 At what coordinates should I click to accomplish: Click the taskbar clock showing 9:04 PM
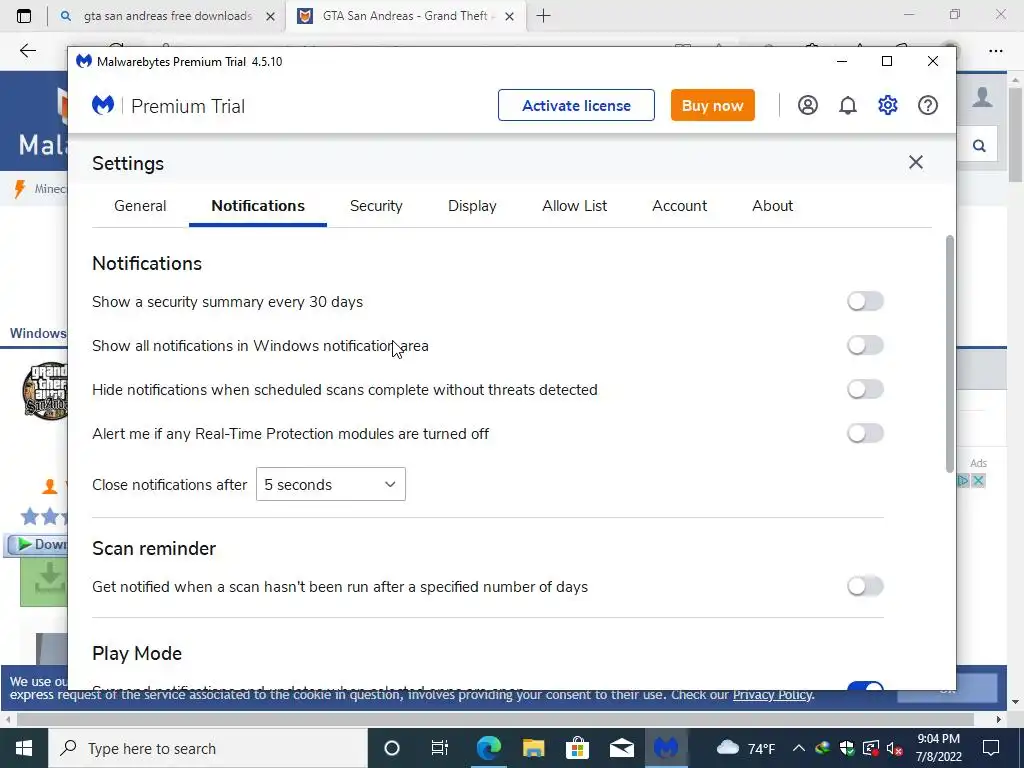938,748
